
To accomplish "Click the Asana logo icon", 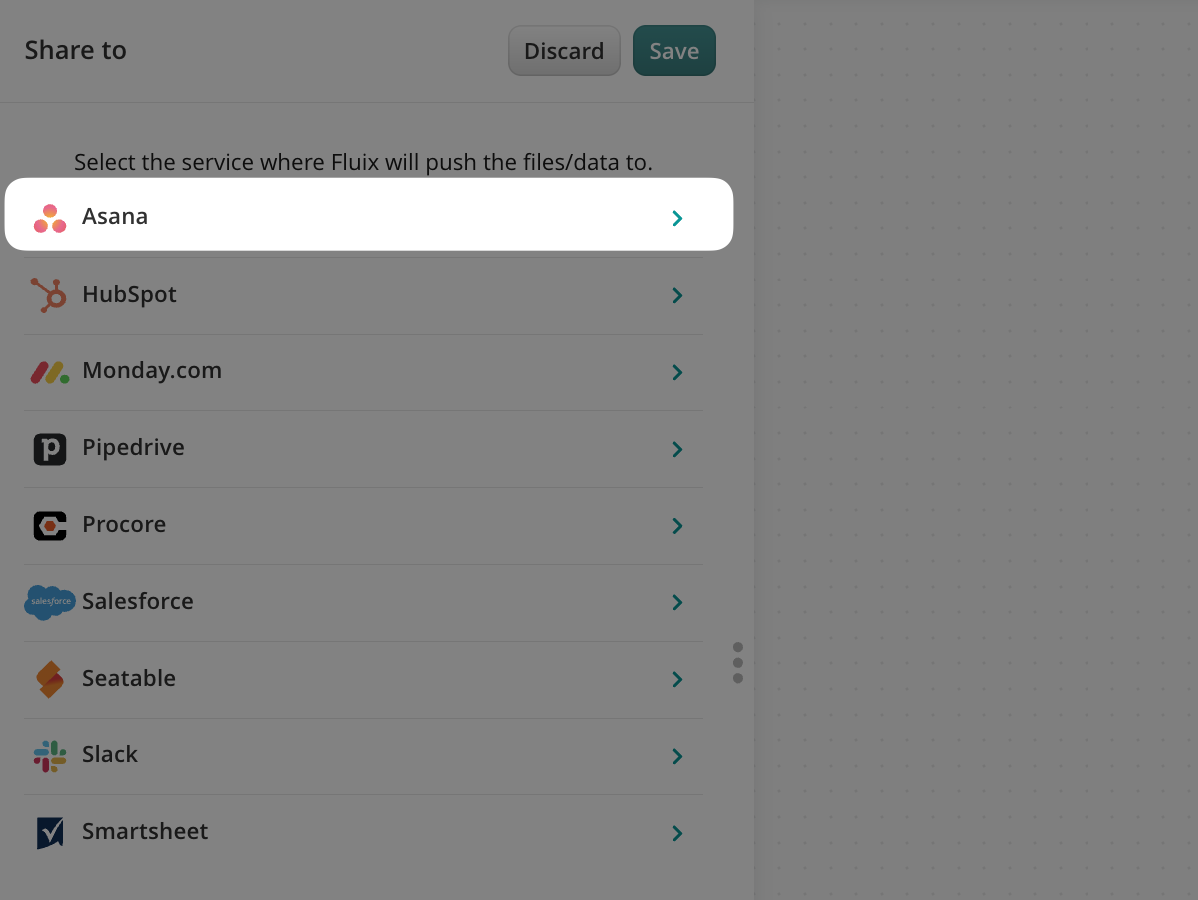I will tap(50, 218).
